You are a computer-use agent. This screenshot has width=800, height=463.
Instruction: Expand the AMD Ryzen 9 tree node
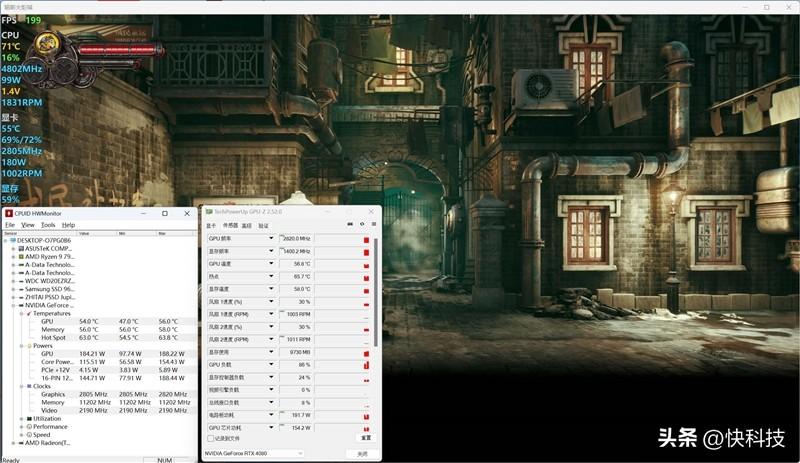pos(13,256)
